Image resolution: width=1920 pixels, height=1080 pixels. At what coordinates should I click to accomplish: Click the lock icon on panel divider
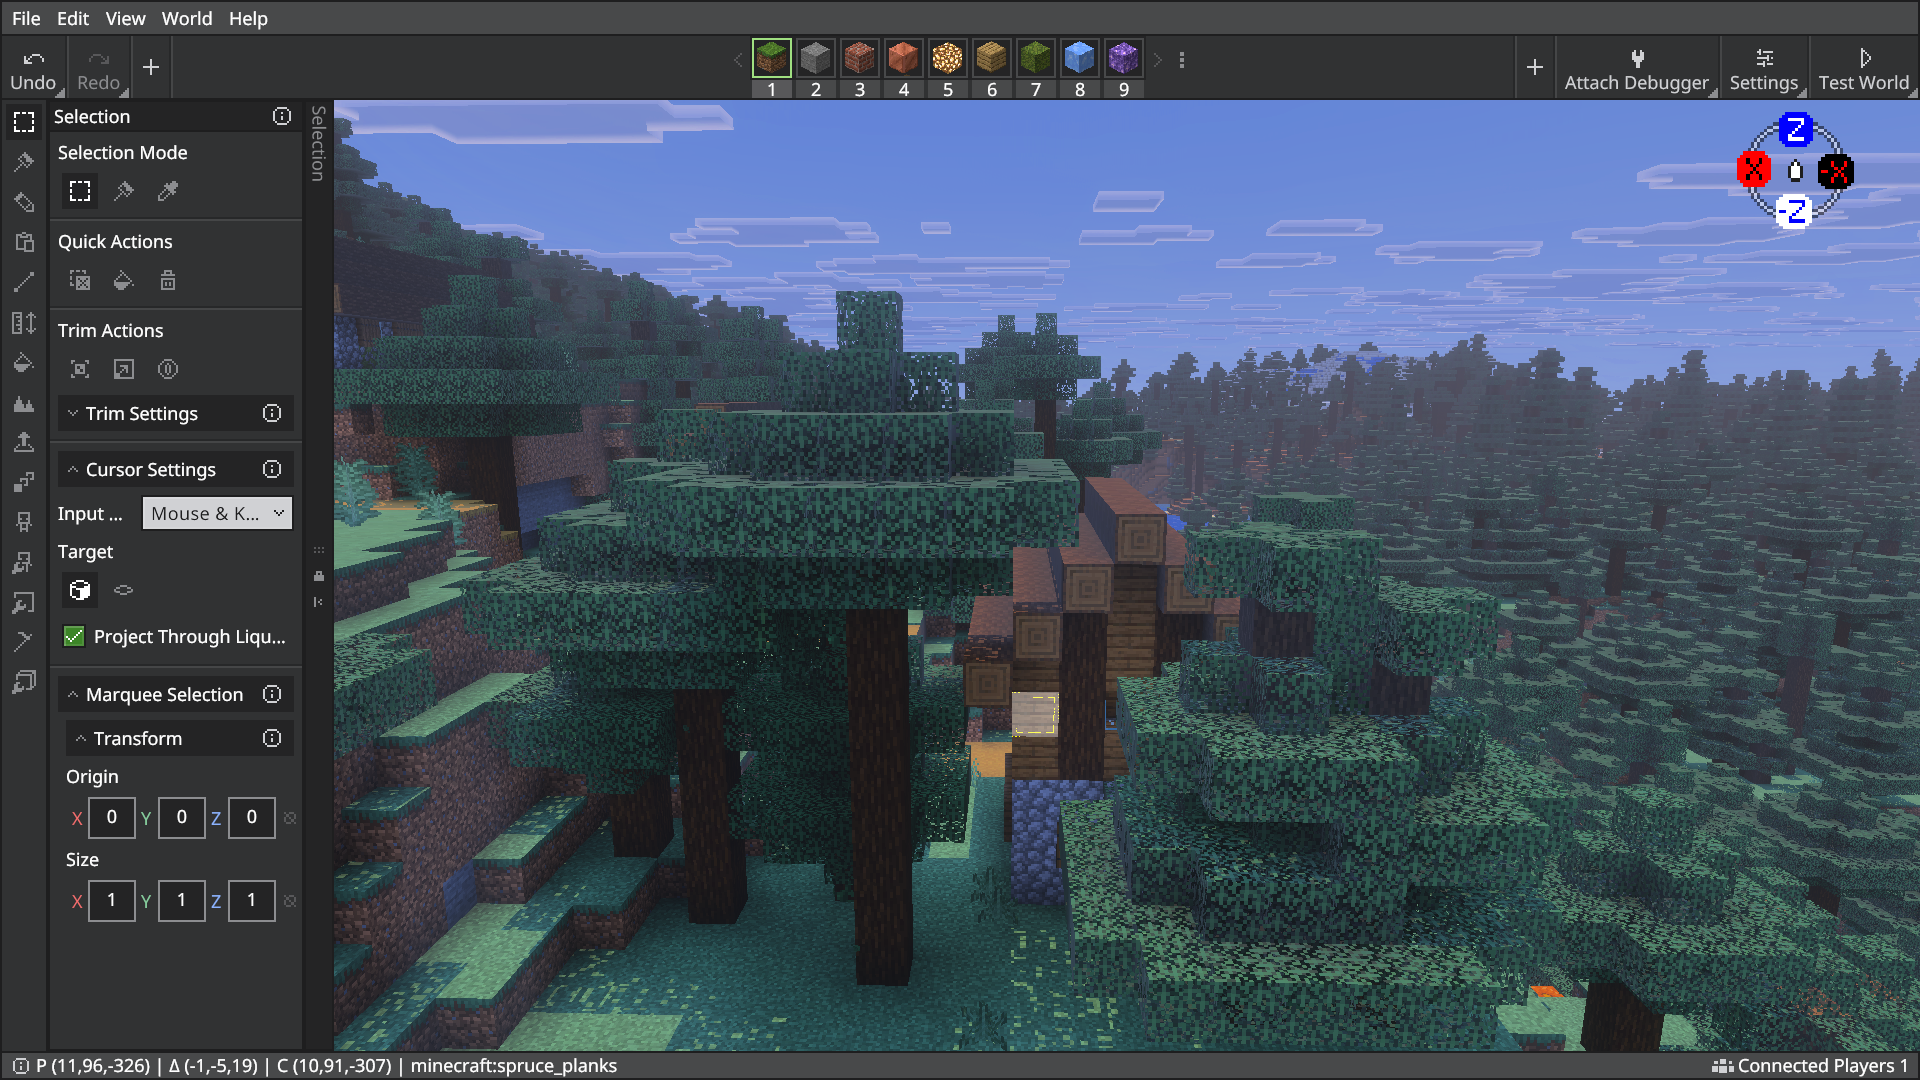point(319,576)
